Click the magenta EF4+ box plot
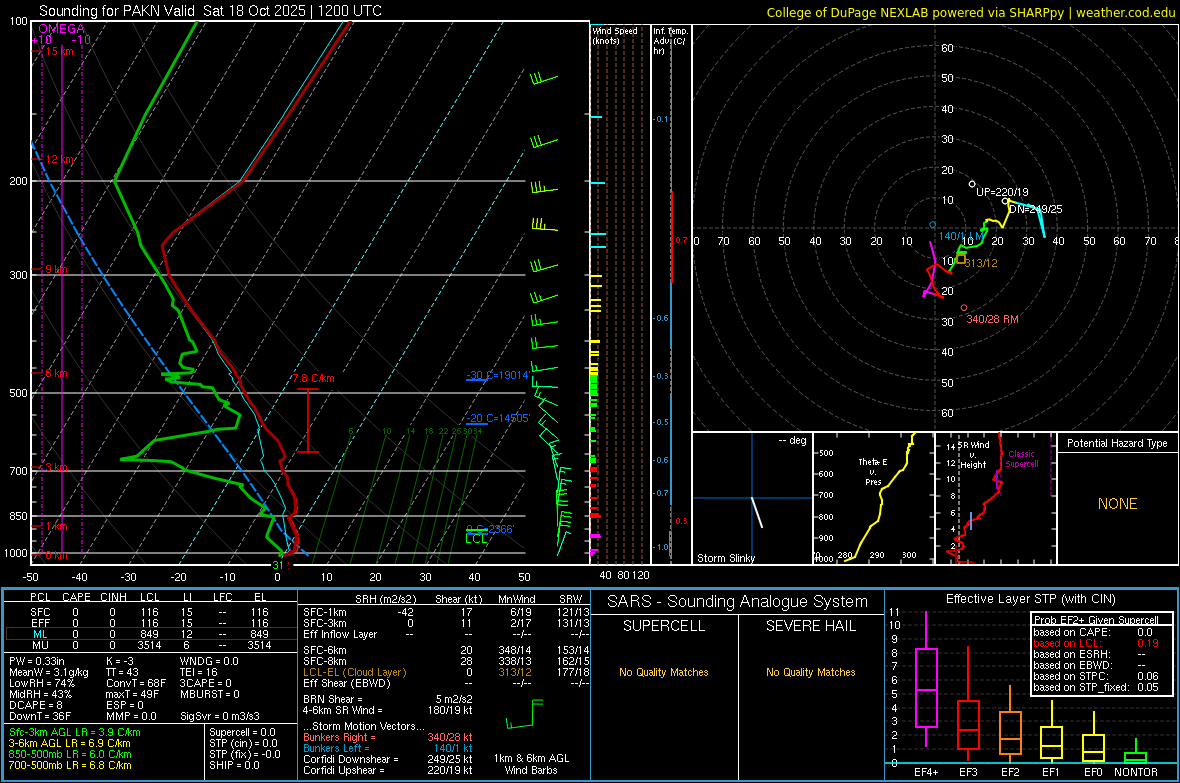Image resolution: width=1180 pixels, height=783 pixels. pos(926,679)
